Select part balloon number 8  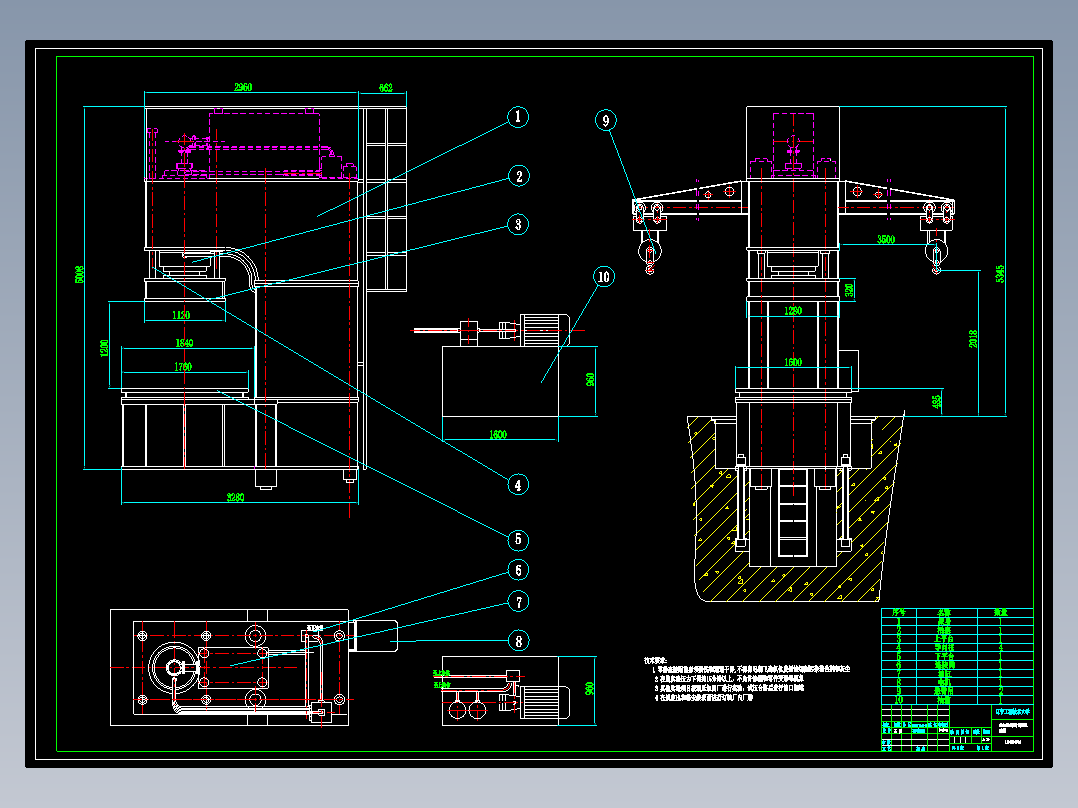518,642
